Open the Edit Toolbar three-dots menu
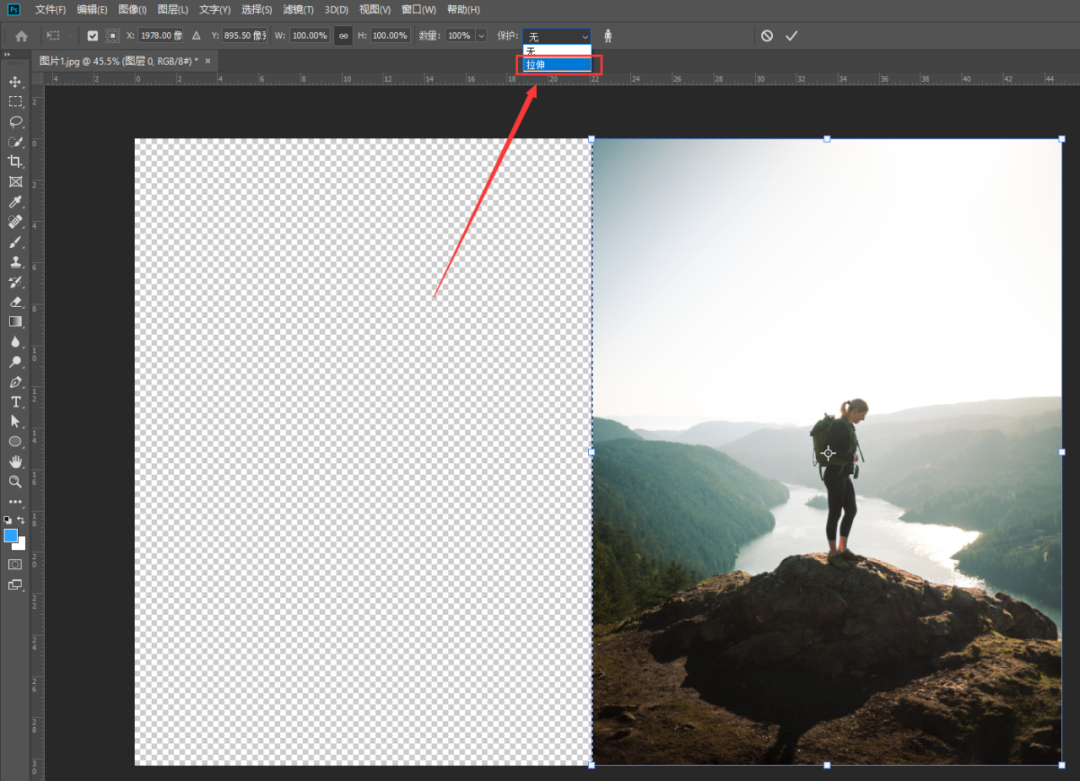 coord(15,501)
